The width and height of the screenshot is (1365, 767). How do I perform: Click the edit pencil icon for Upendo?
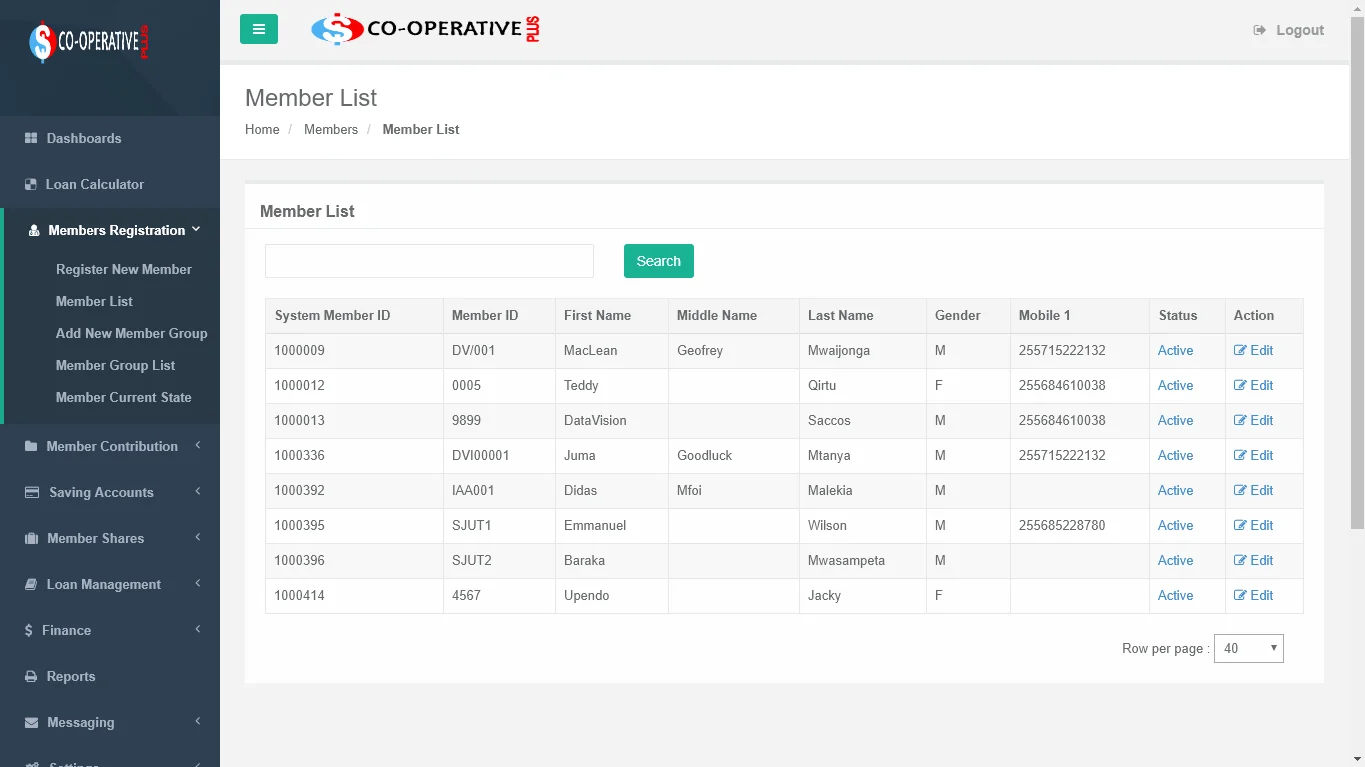pyautogui.click(x=1240, y=595)
